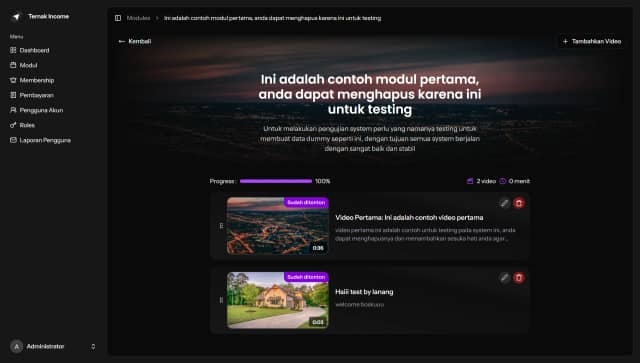Click the Kembali back button
The image size is (640, 363).
pyautogui.click(x=135, y=41)
